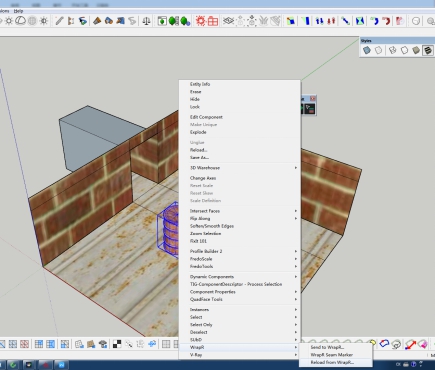Viewport: 435px width, 370px height.
Task: Click the double green trees icon
Action: pyautogui.click(x=173, y=21)
